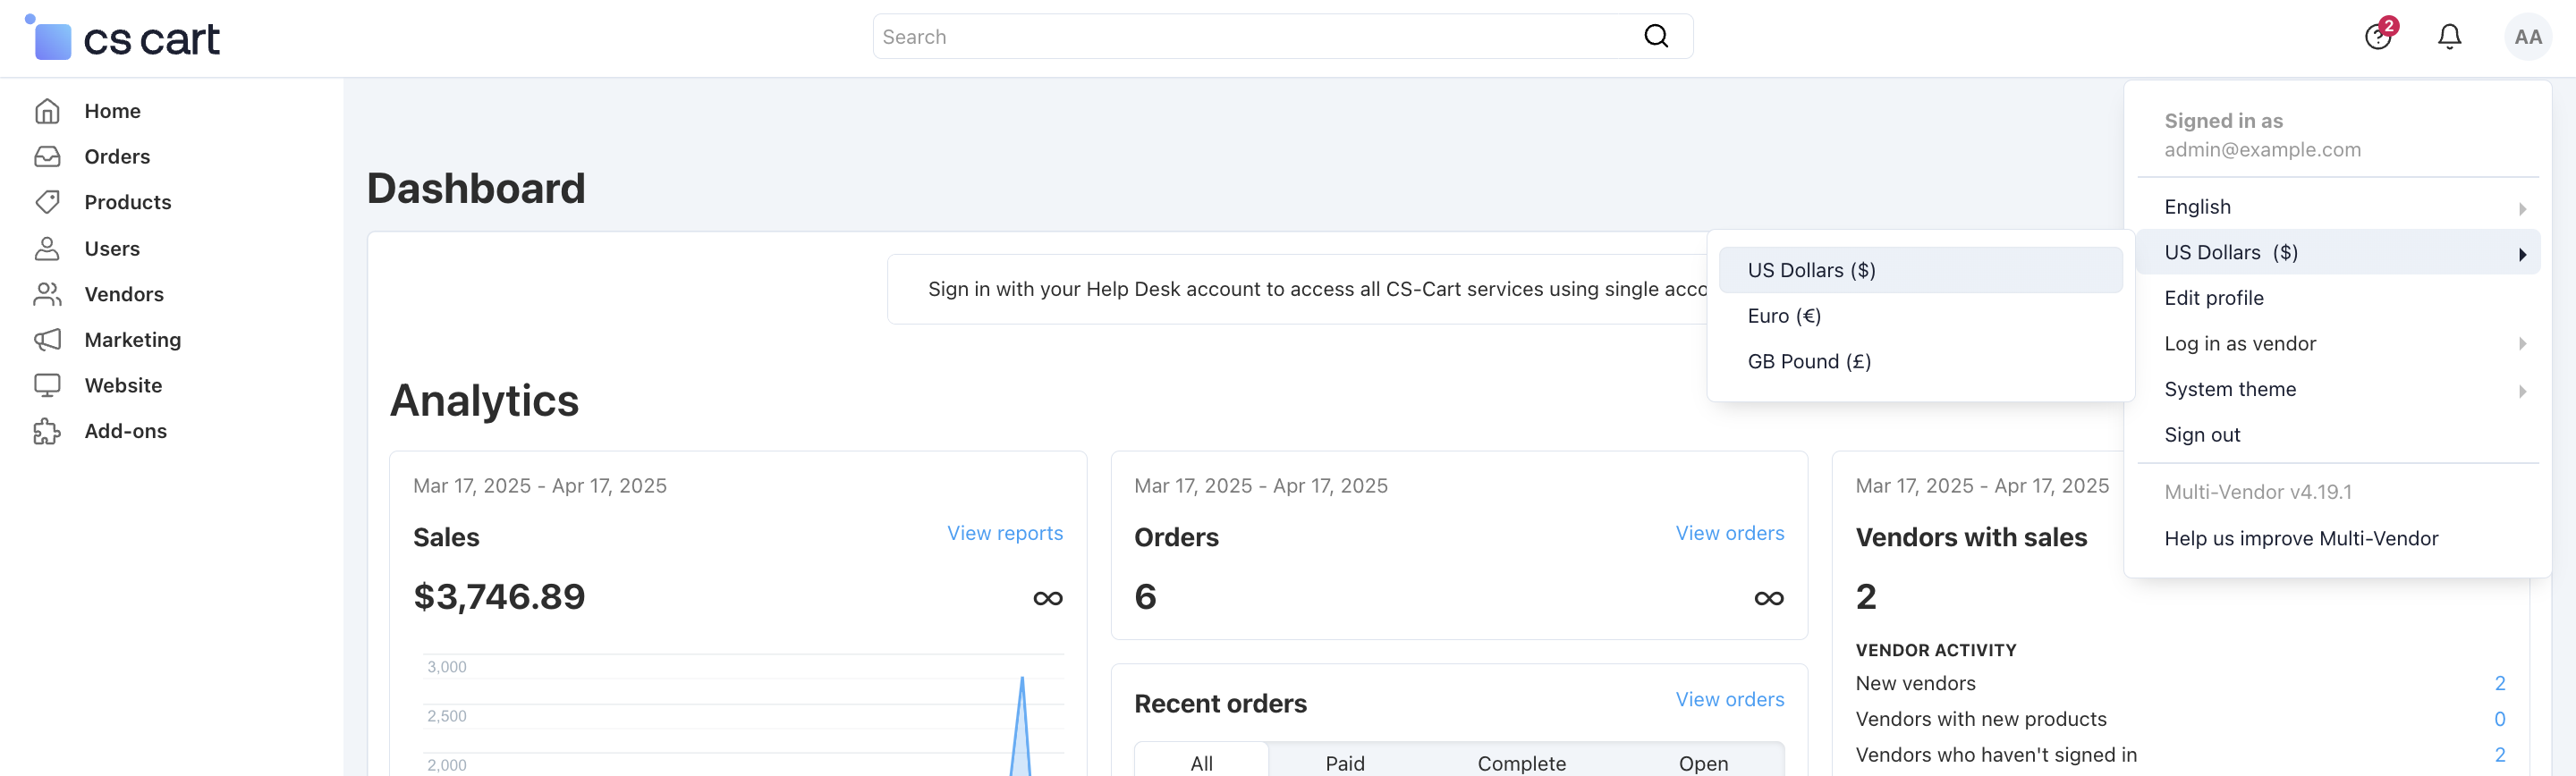Viewport: 2576px width, 776px height.
Task: Expand the Log in as vendor submenu
Action: point(2337,344)
